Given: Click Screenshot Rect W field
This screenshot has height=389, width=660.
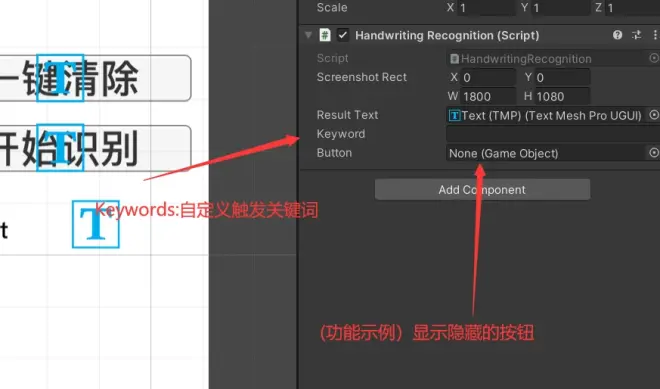Looking at the screenshot, I should pyautogui.click(x=488, y=96).
